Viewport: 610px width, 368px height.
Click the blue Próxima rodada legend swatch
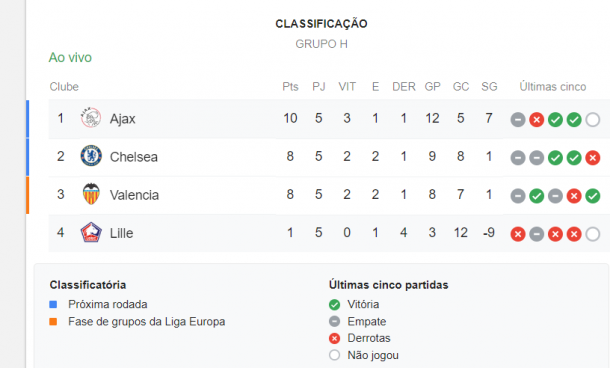53,304
